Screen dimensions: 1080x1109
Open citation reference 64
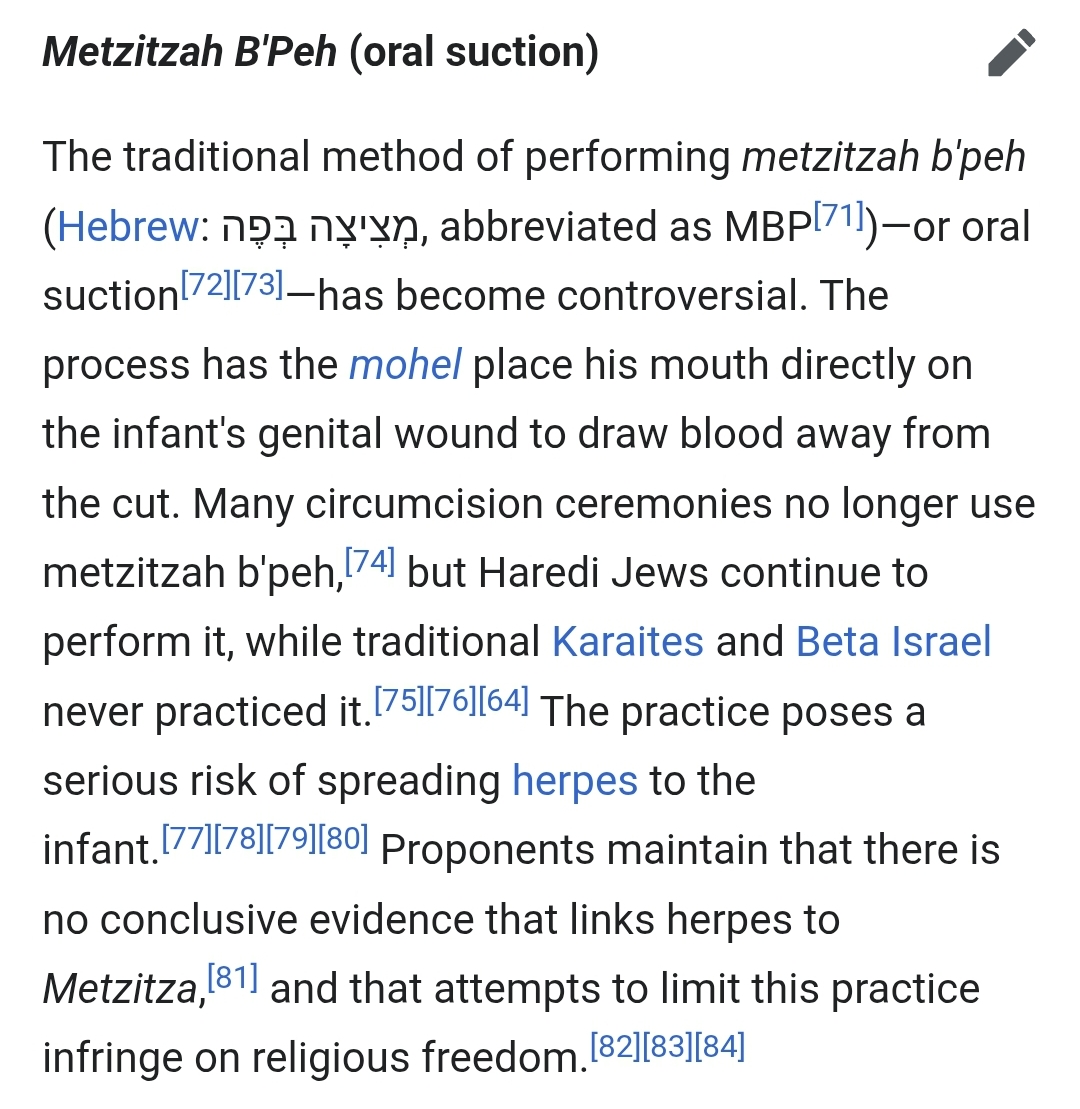(504, 700)
